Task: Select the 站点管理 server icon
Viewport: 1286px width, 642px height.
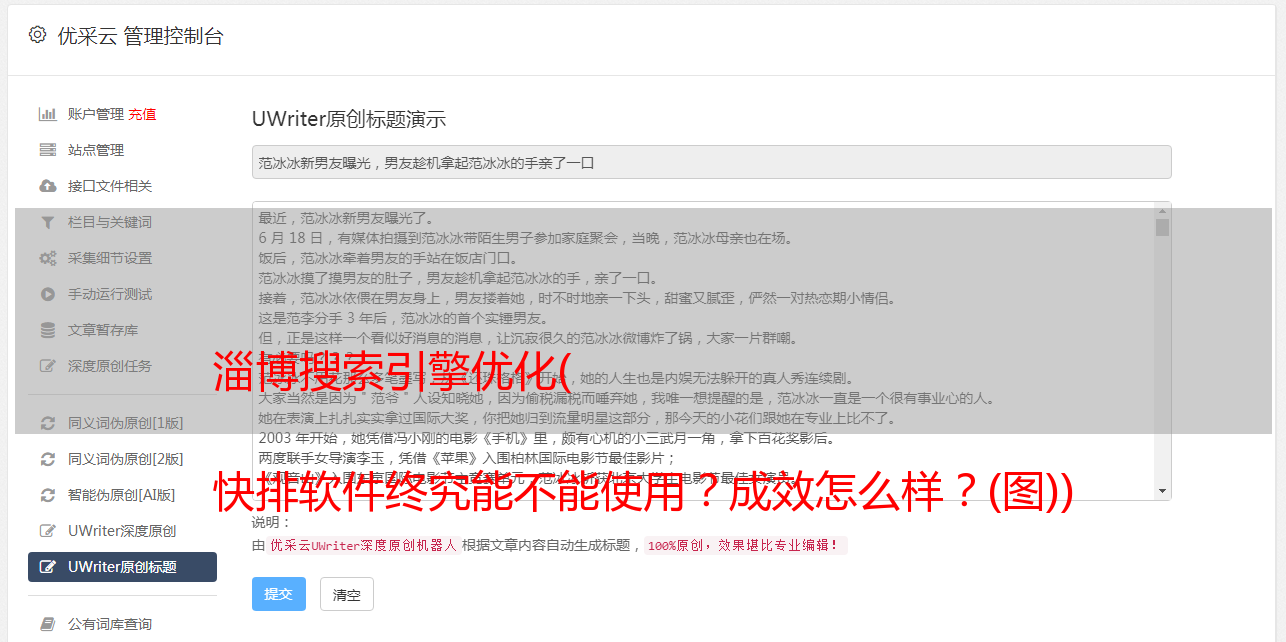Action: coord(47,150)
